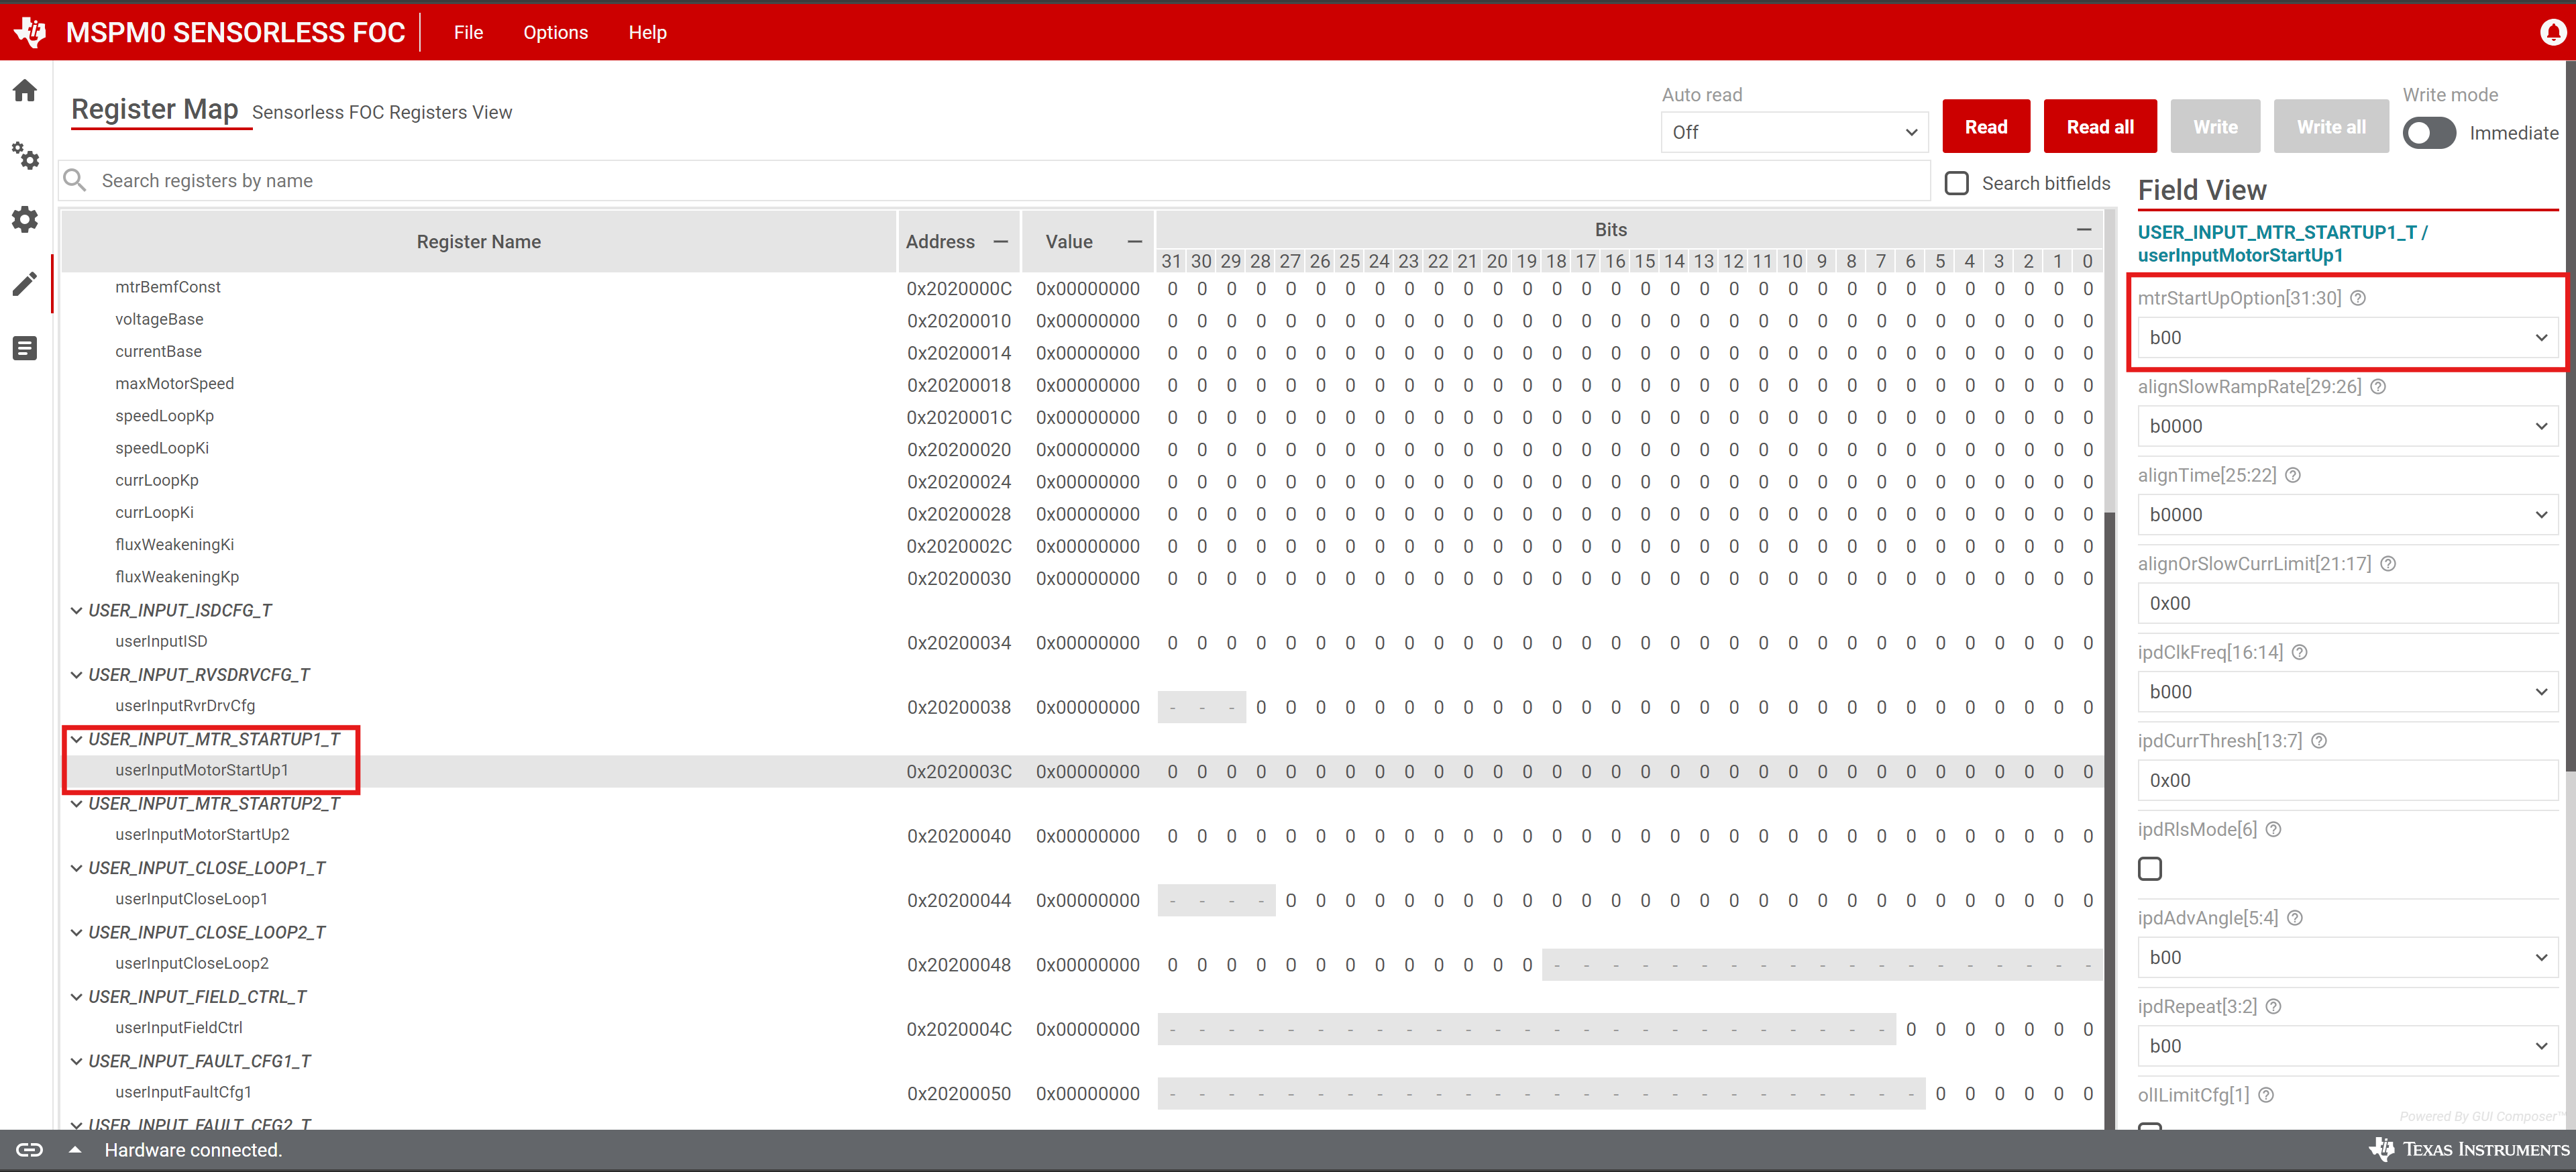This screenshot has width=2576, height=1172.
Task: Click the ipdCurrThresh value field
Action: pos(2347,780)
